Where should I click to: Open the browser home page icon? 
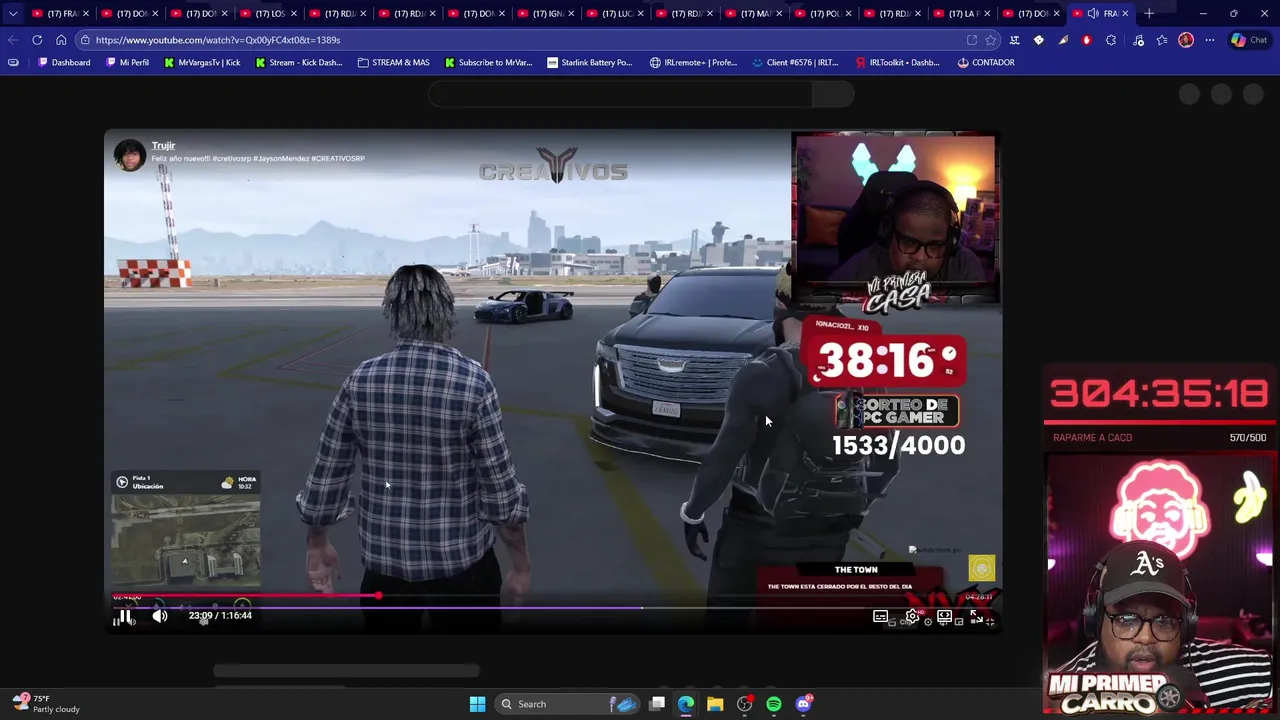pos(61,40)
